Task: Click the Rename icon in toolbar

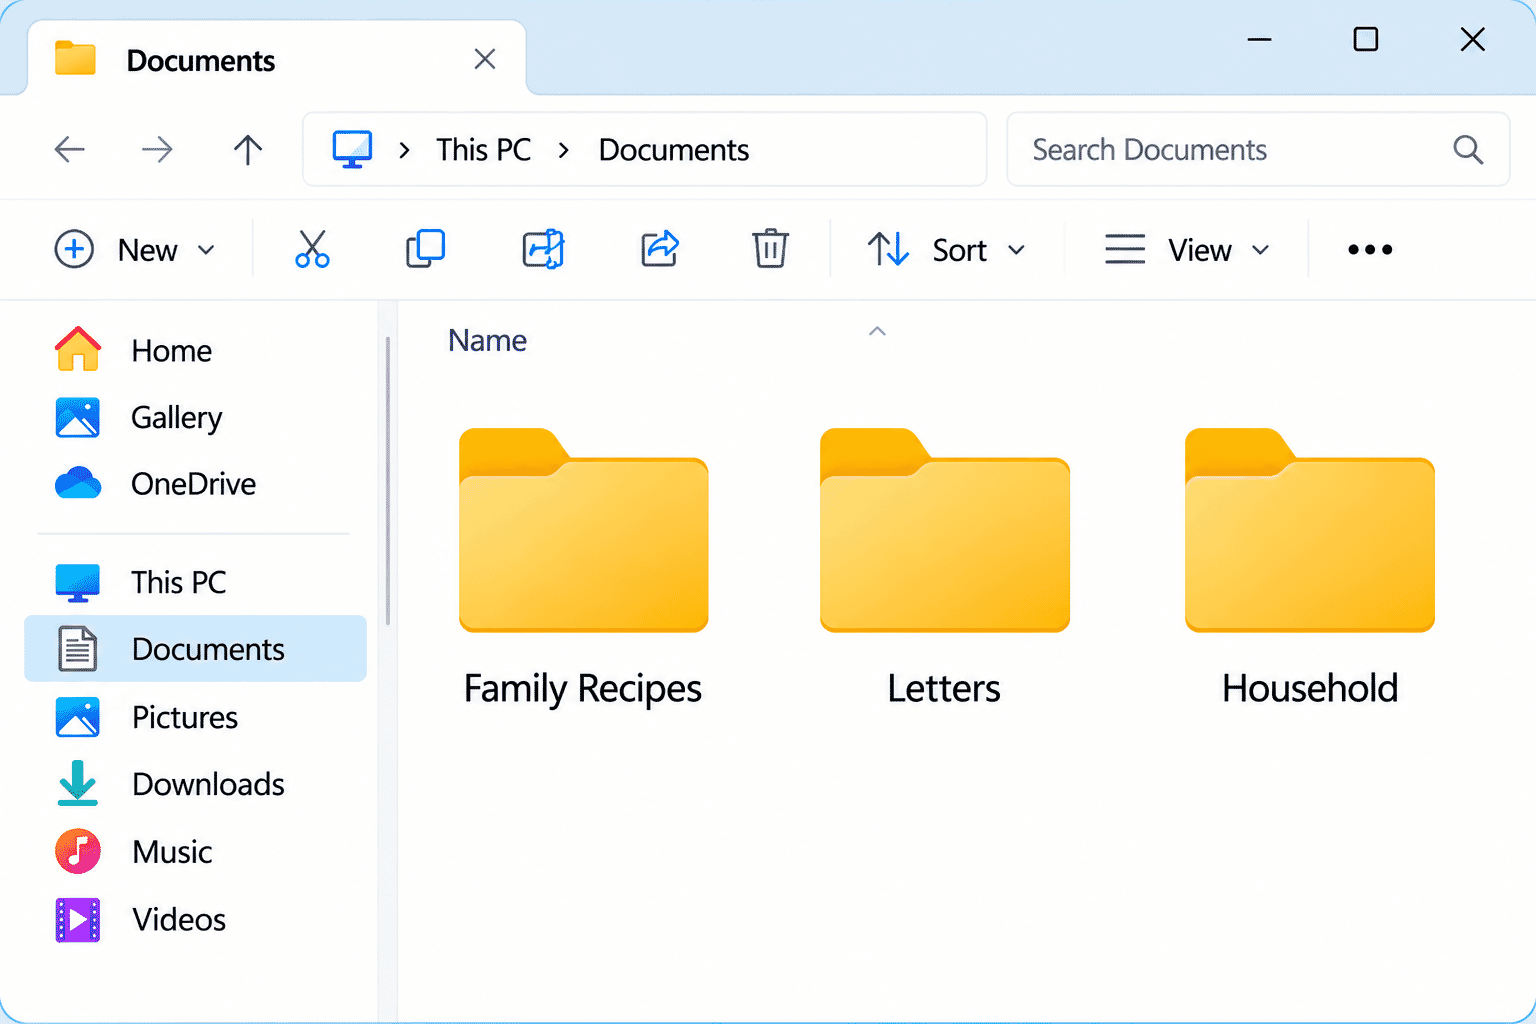Action: click(x=543, y=249)
